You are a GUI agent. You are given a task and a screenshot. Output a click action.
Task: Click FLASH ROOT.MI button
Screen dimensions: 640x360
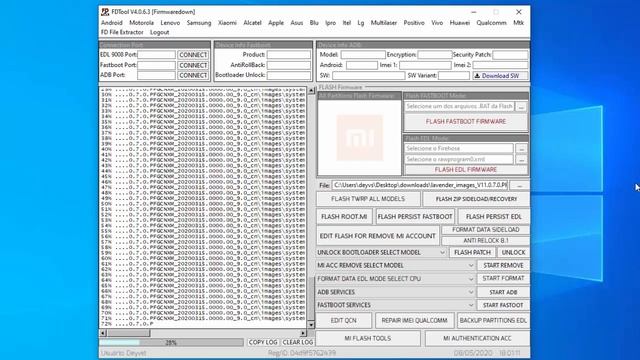coord(344,216)
